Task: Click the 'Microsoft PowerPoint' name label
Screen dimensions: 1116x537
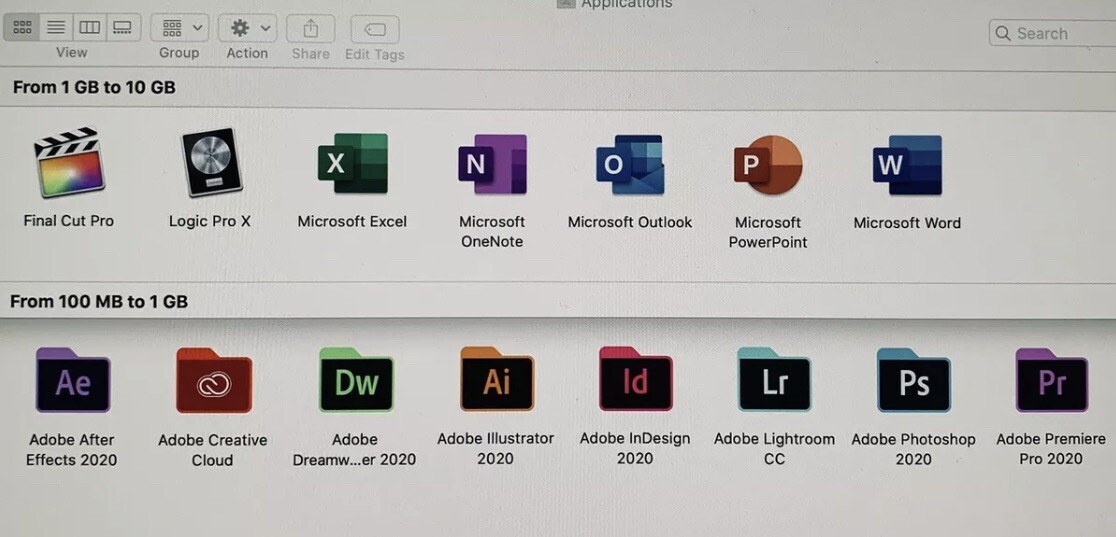Action: point(768,232)
